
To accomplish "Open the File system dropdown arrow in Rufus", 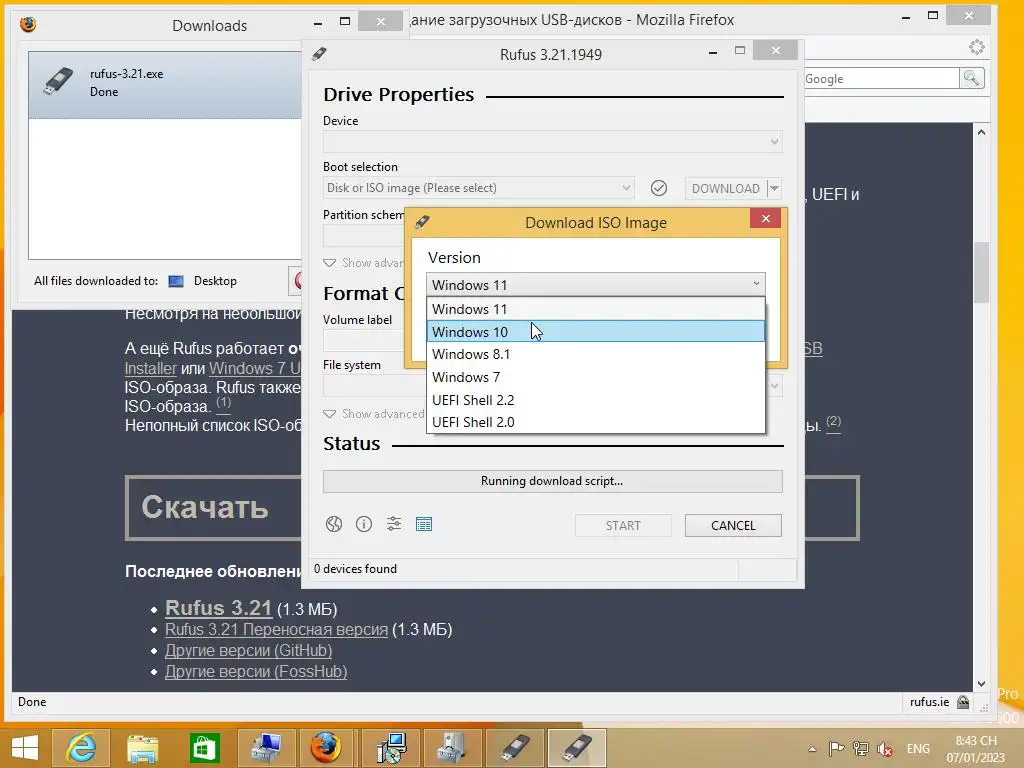I will click(x=774, y=386).
